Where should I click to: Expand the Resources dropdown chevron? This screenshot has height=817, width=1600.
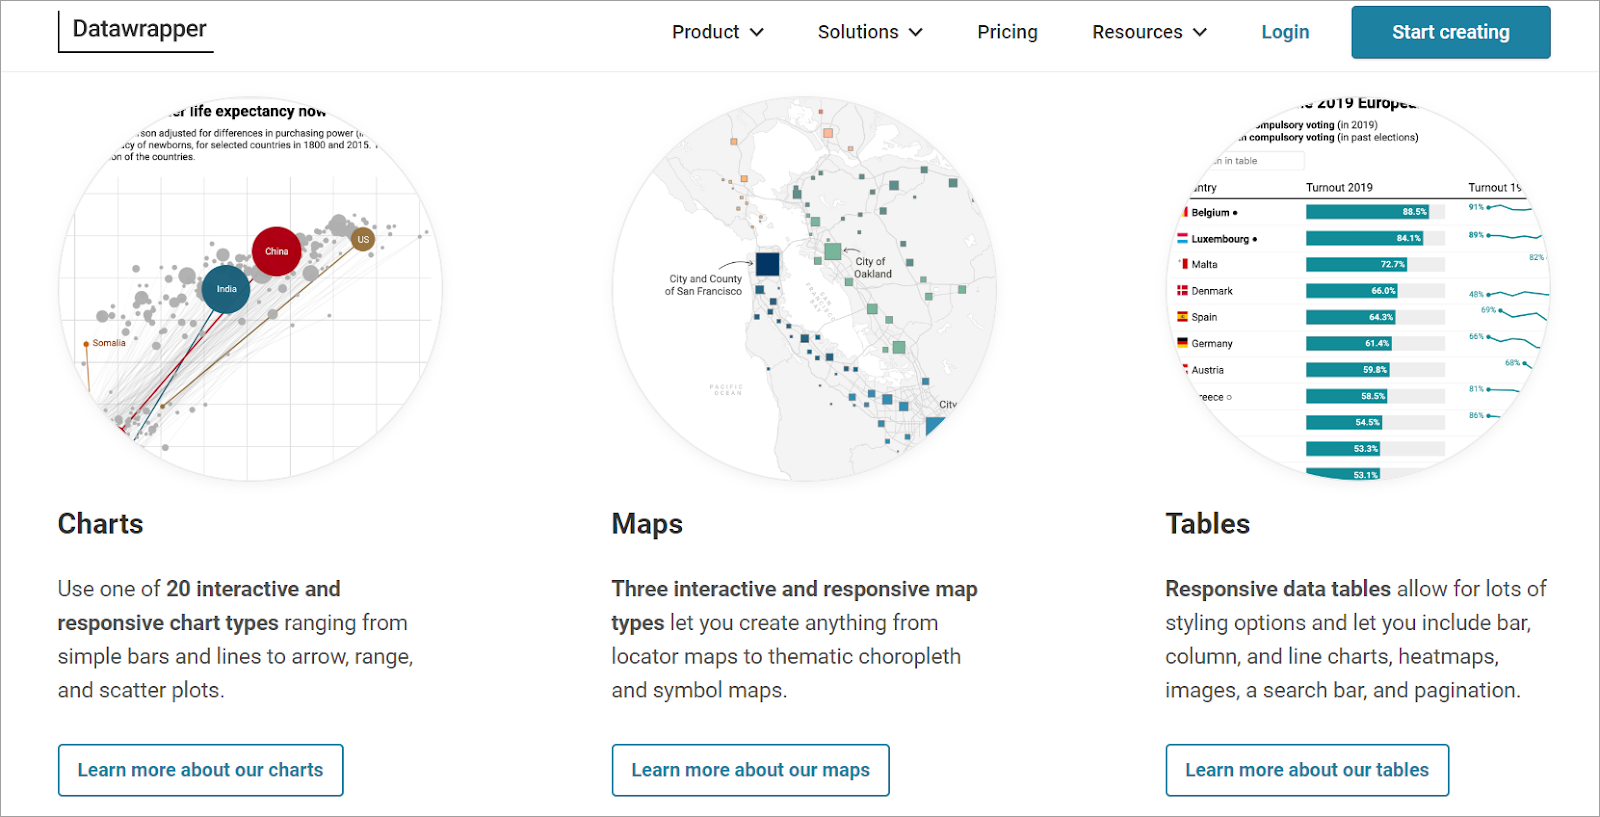tap(1200, 32)
